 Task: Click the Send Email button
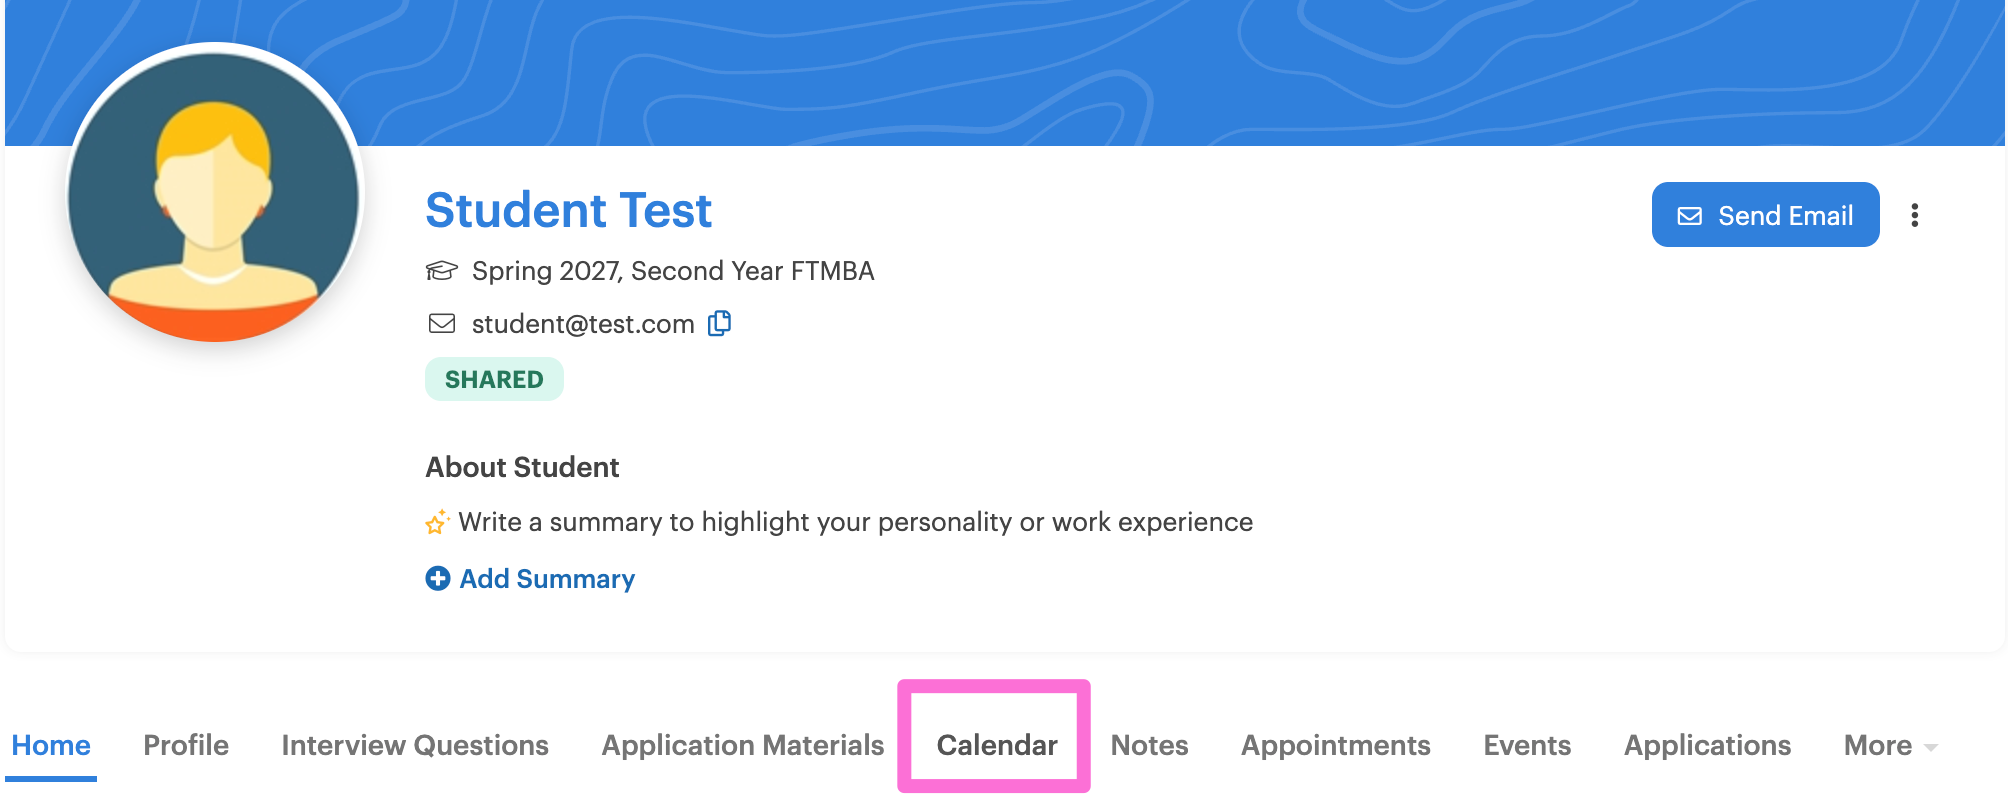1765,214
